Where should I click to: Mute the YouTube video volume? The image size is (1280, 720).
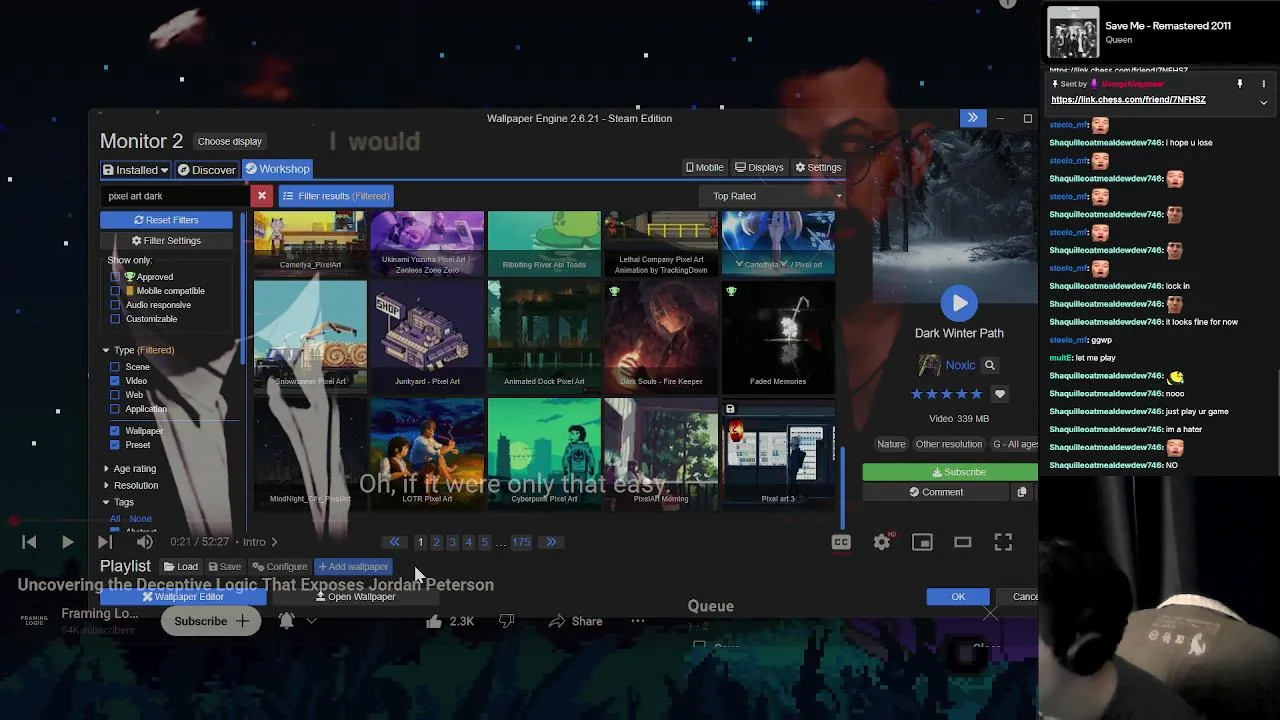[144, 542]
